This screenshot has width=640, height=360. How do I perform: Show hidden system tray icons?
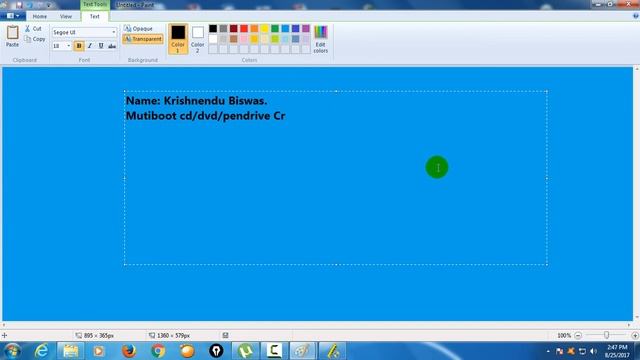548,351
